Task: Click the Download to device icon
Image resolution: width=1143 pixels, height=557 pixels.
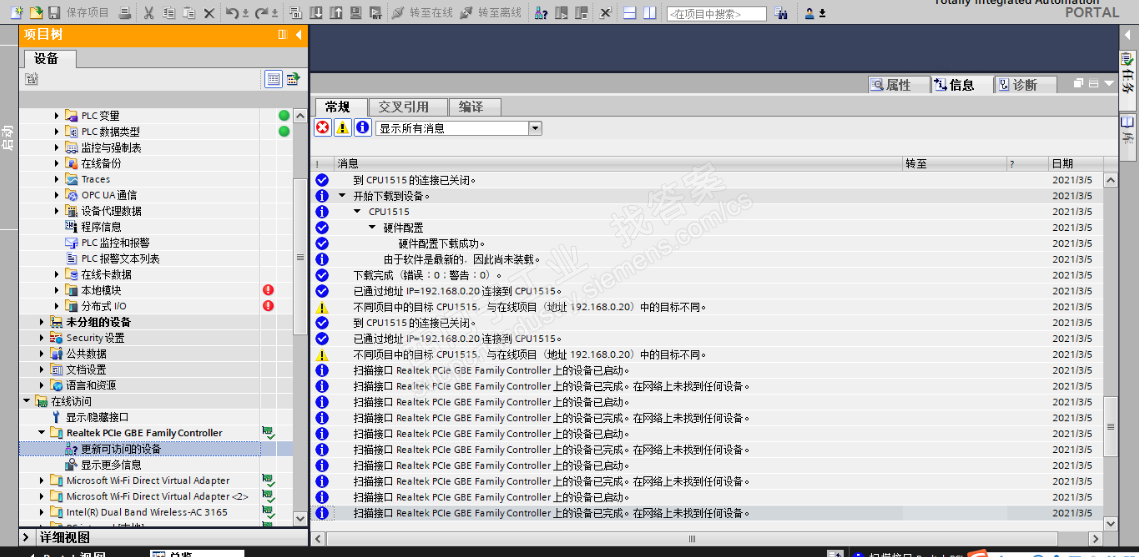Action: click(x=316, y=12)
